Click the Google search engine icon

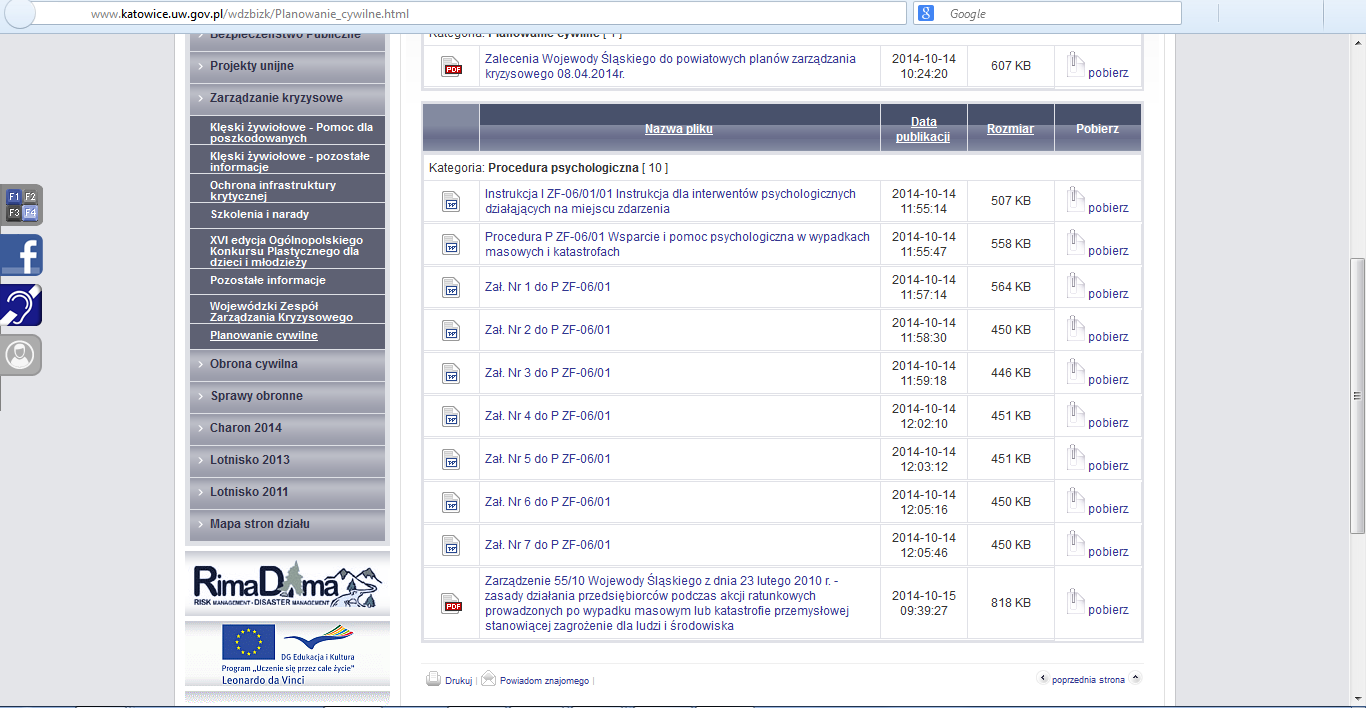[x=927, y=13]
